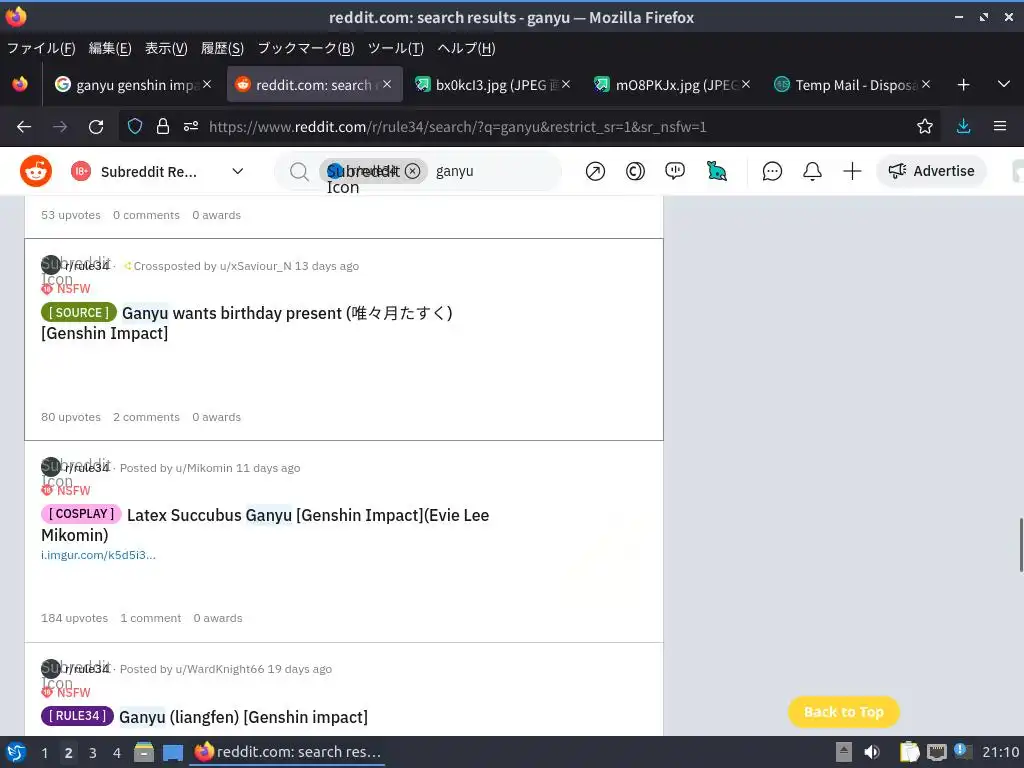Open the network tray icon

(936, 752)
